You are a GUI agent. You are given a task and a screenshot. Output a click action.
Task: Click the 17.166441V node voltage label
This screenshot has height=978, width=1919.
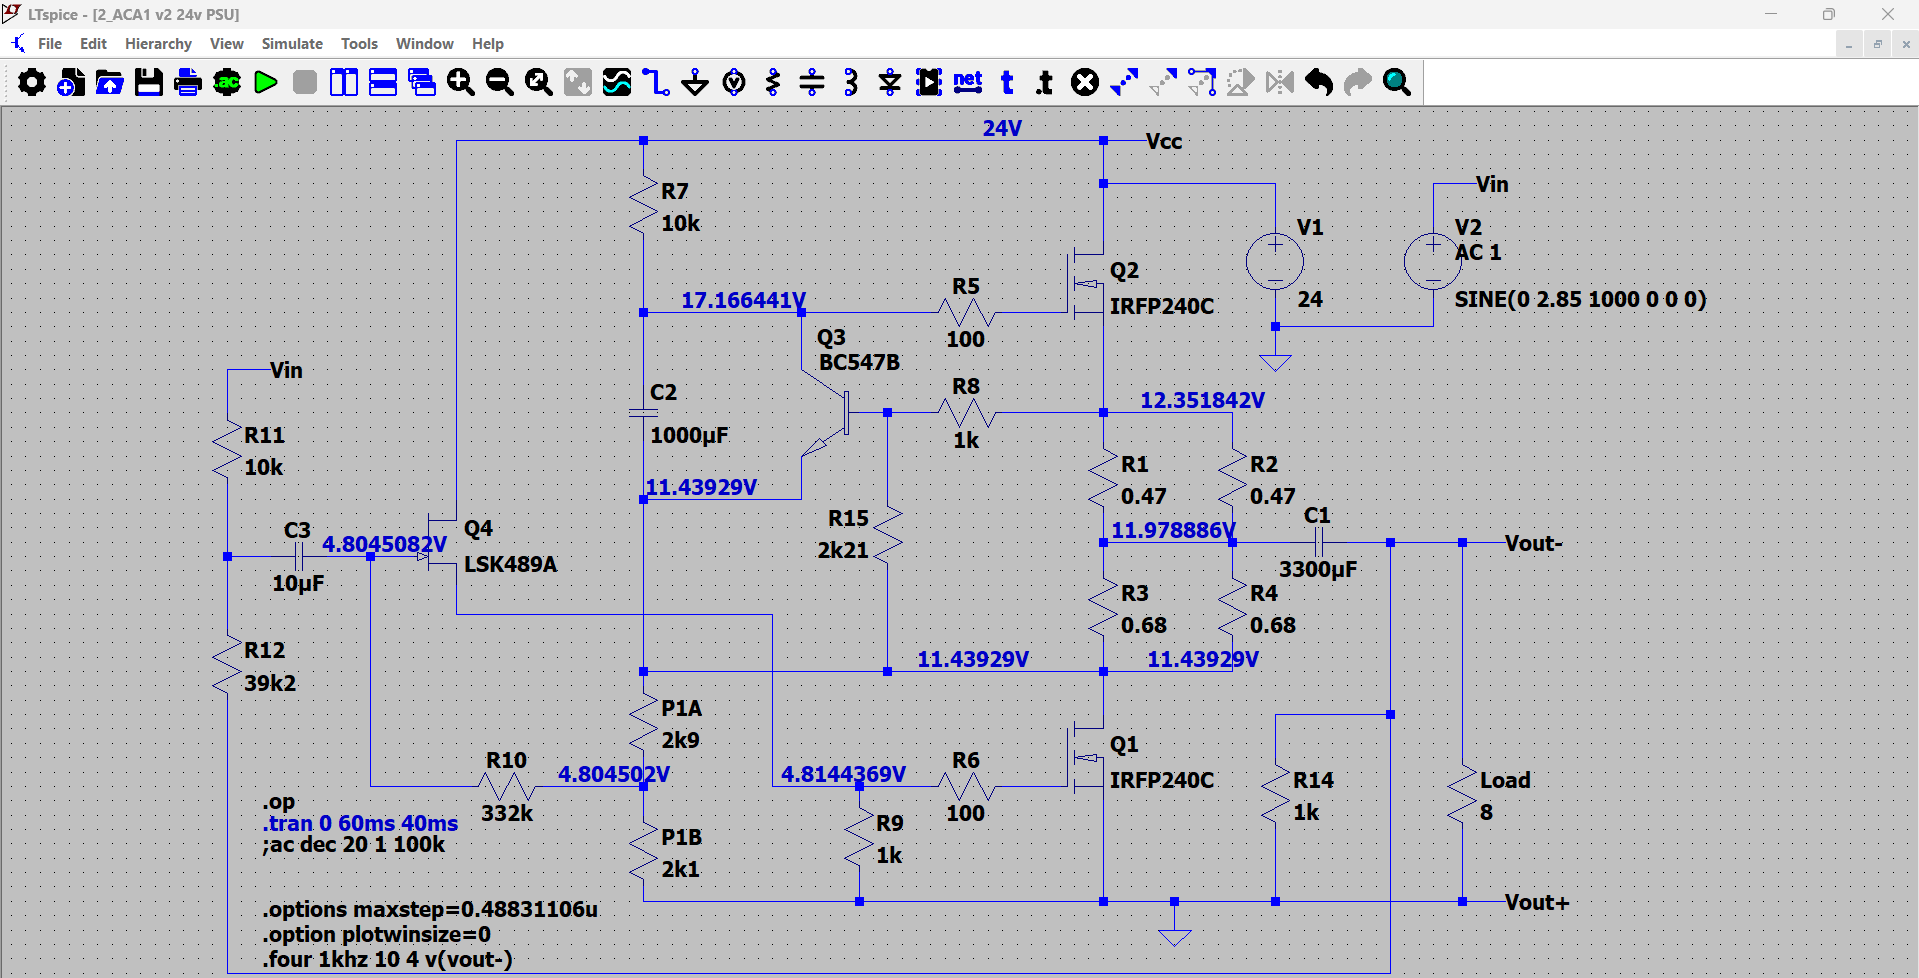(x=744, y=300)
